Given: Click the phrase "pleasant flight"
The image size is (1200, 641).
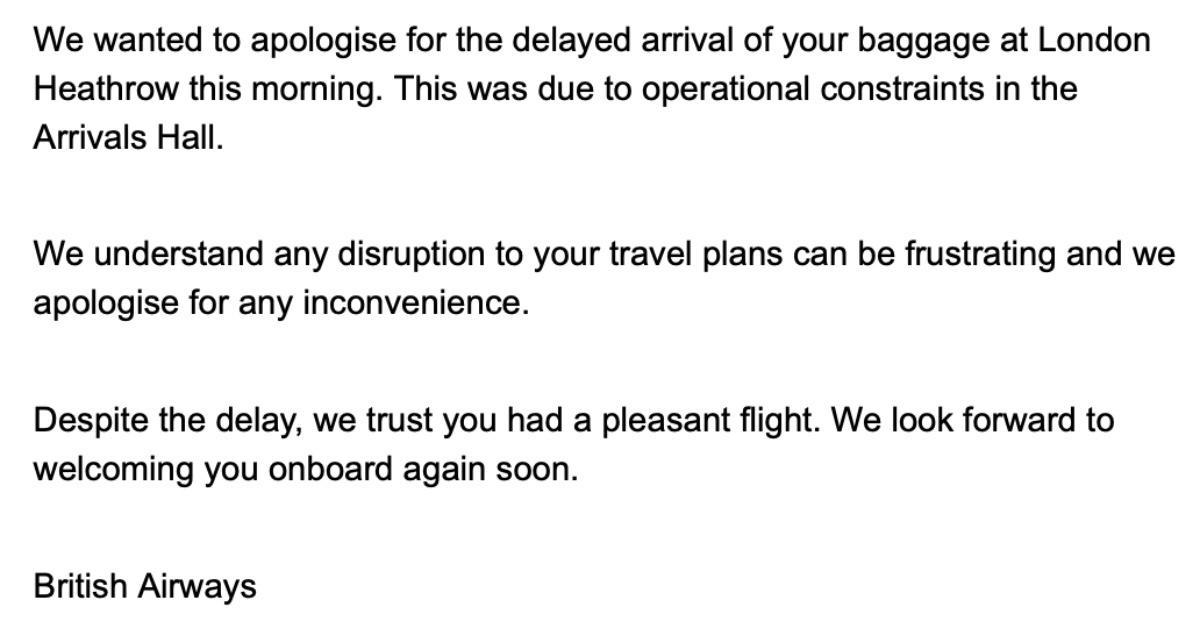Looking at the screenshot, I should click(710, 421).
